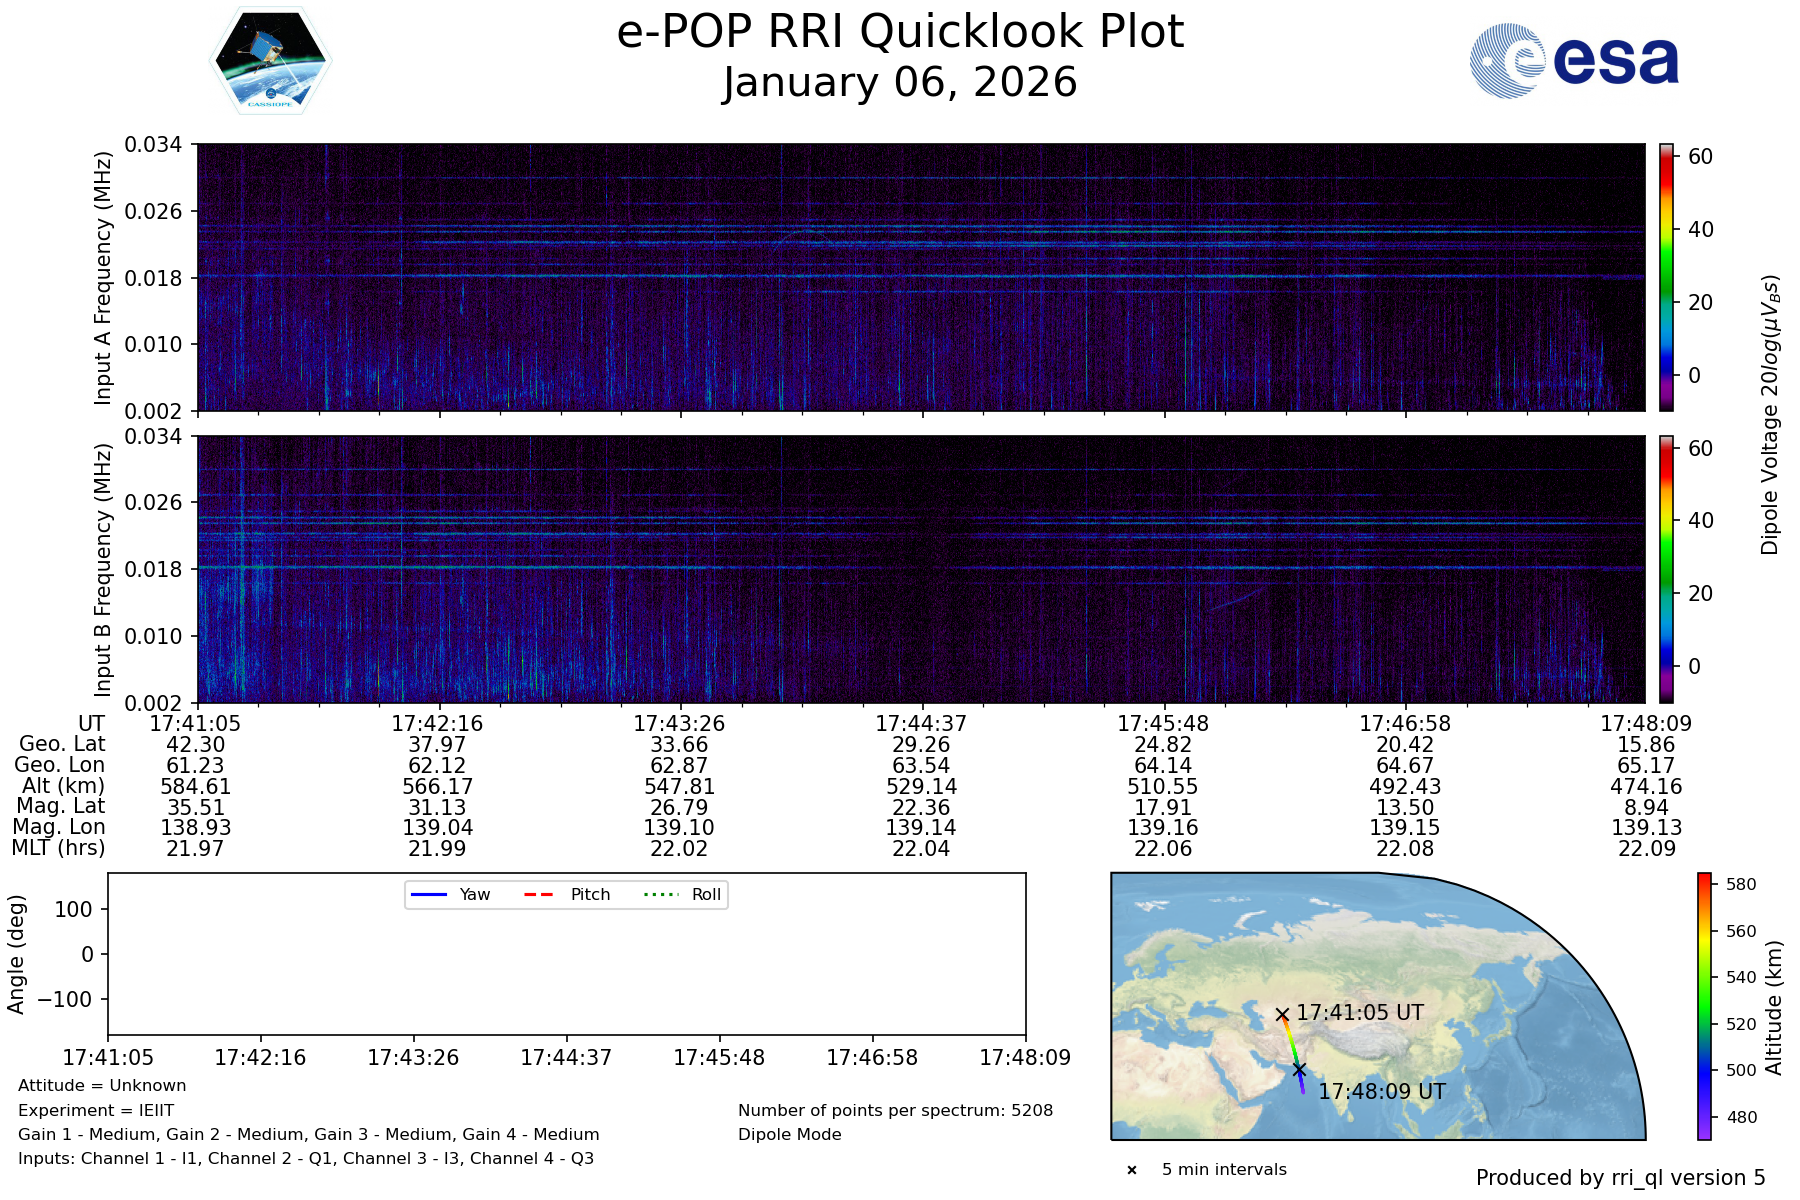Click the 17:48:09 UT end marker on map
This screenshot has width=1800, height=1200.
pos(1299,1070)
